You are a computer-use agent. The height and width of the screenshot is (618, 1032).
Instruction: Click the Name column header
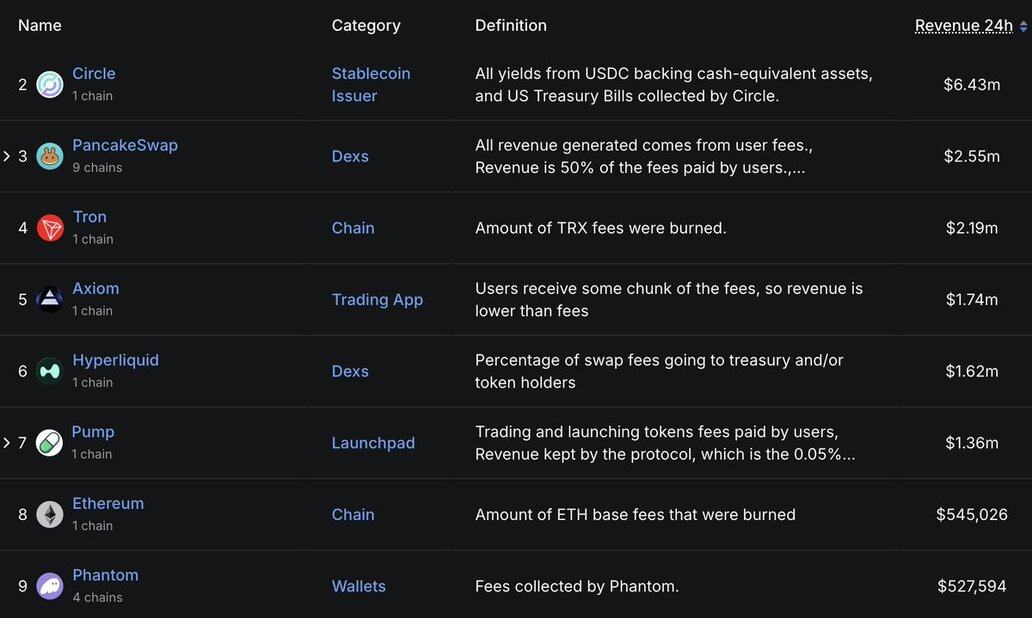tap(39, 25)
